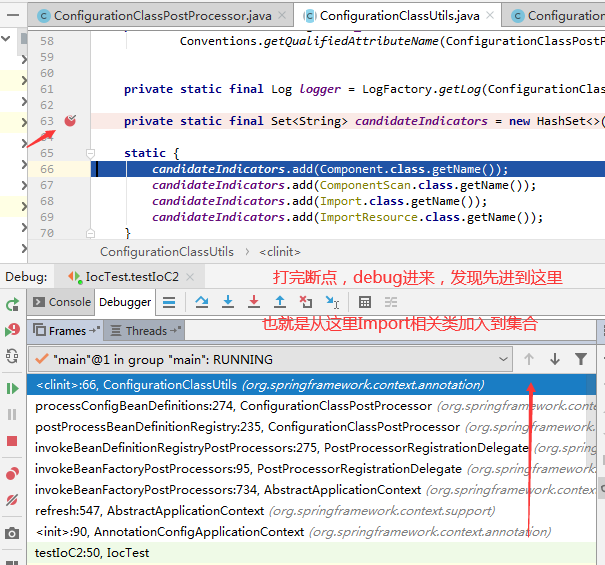Viewport: 605px width, 565px height.
Task: Click the candidateIndicators field name on line 63
Action: 421,121
